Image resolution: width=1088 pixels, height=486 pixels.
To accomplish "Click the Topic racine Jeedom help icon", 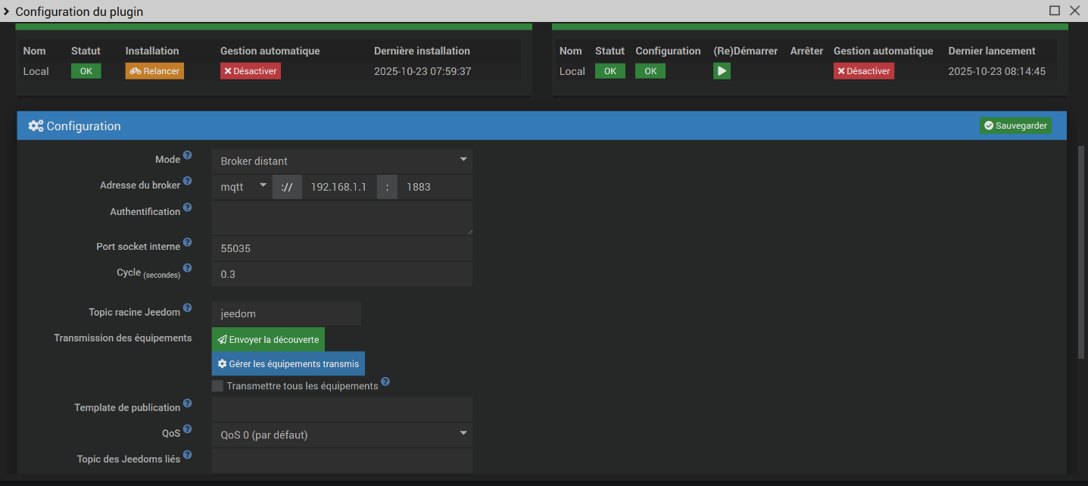I will [187, 308].
